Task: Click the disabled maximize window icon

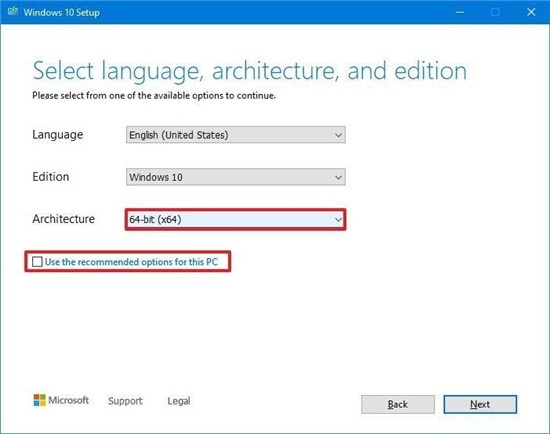Action: coord(495,12)
